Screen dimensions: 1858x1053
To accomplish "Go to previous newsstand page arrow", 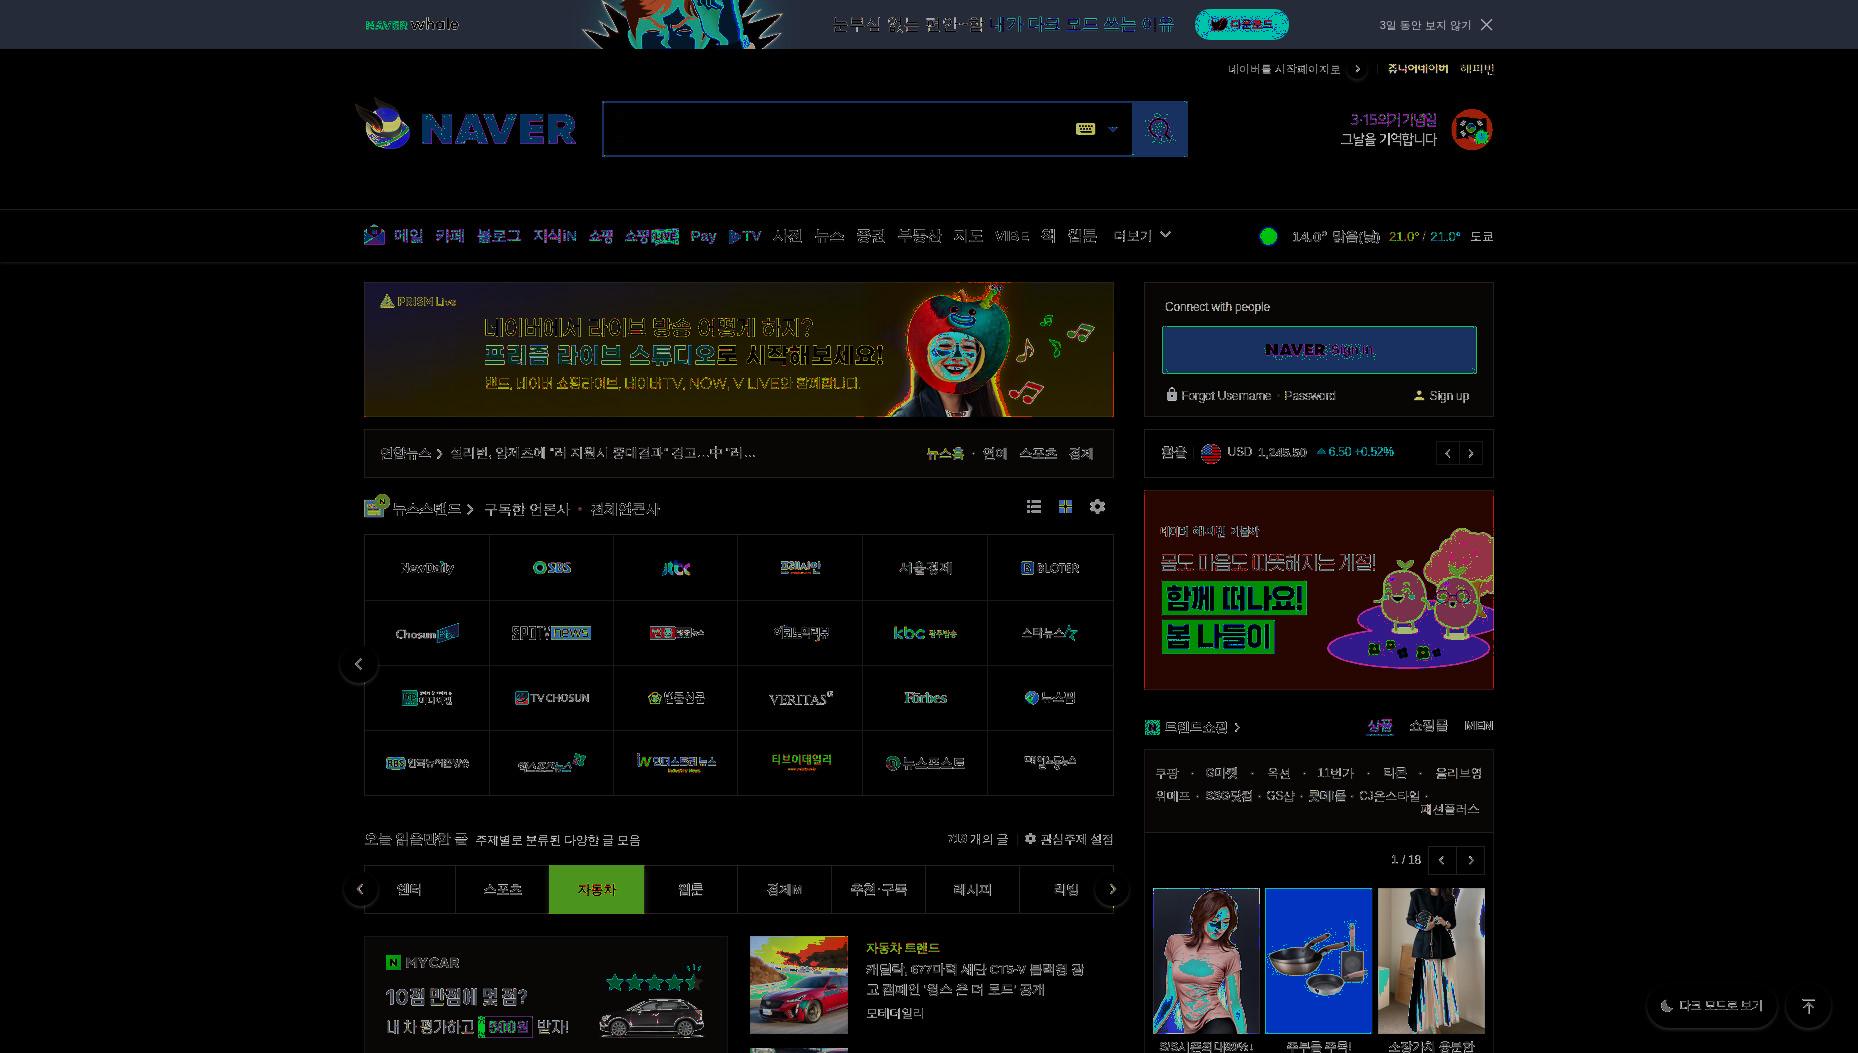I will pos(359,664).
